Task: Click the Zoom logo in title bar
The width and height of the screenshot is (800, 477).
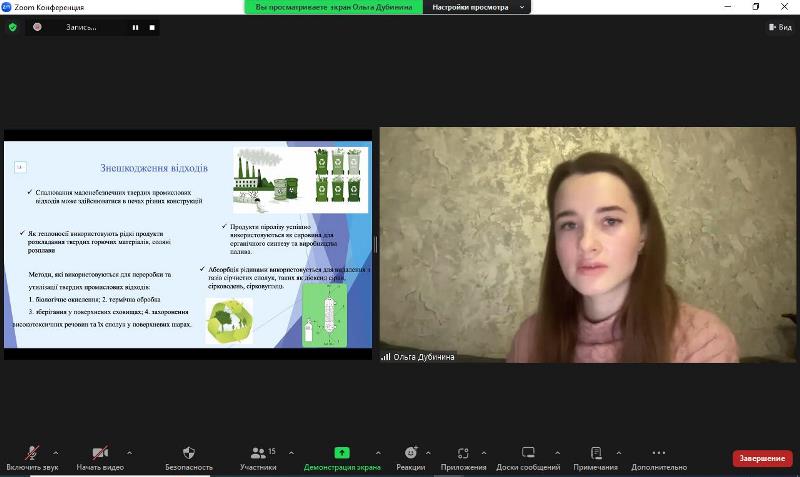Action: point(7,7)
